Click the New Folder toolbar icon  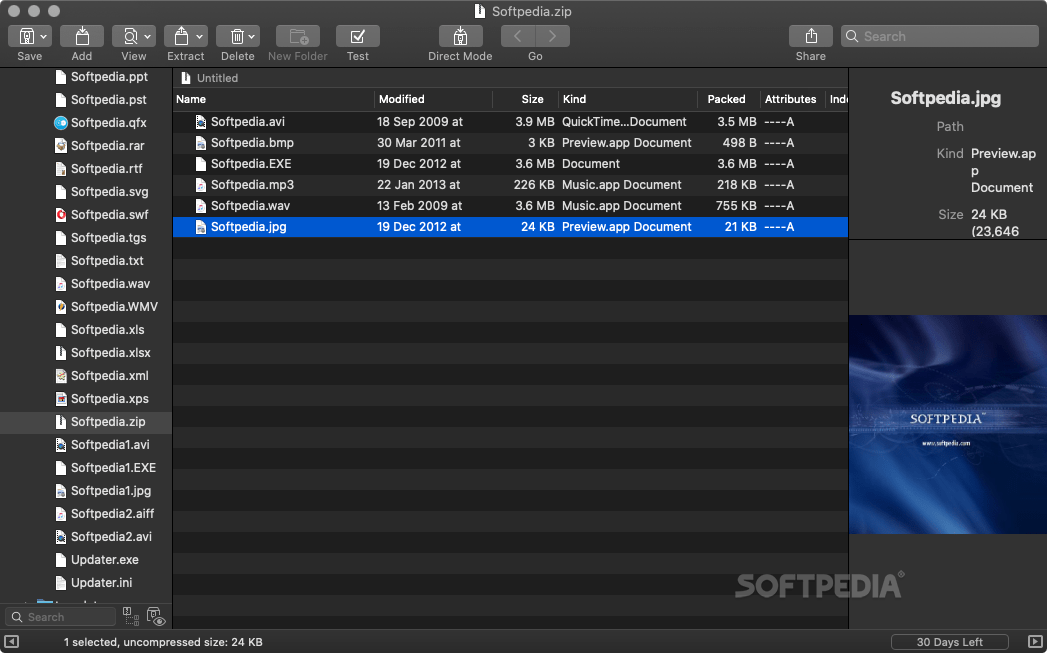pos(298,36)
